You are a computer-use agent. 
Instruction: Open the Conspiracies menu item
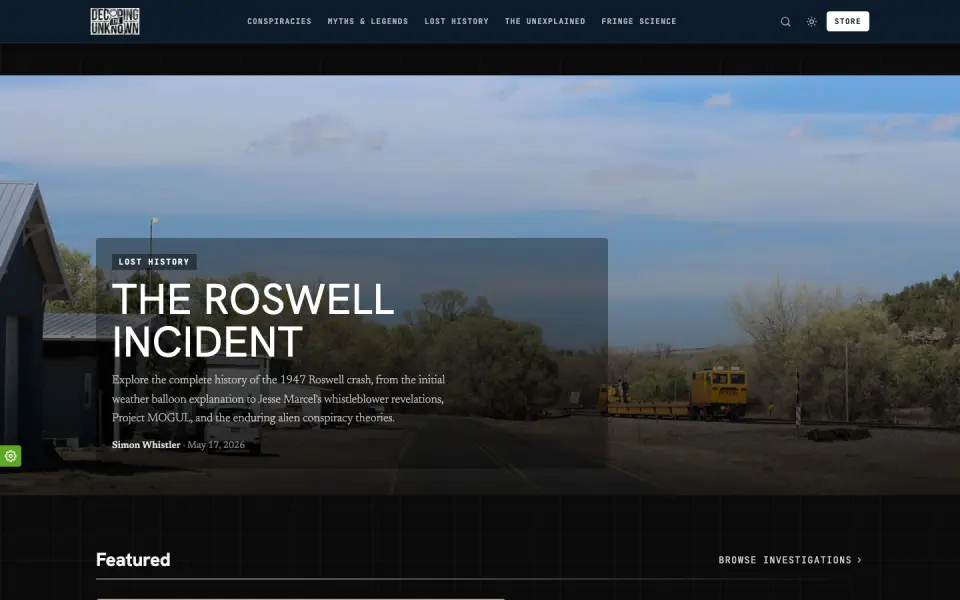point(279,21)
